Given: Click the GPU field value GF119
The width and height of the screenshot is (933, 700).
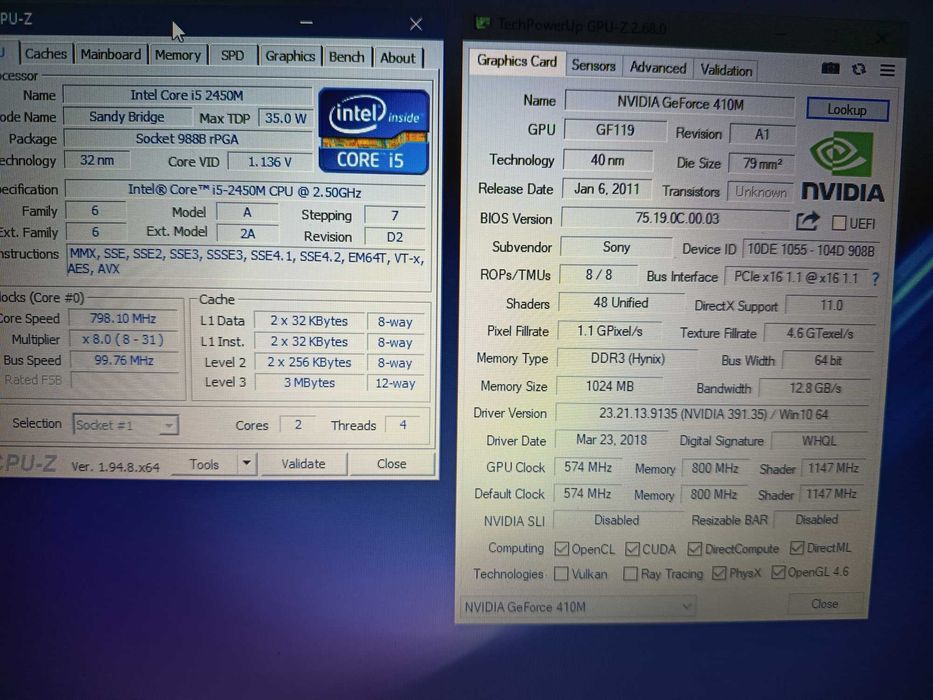Looking at the screenshot, I should 615,130.
